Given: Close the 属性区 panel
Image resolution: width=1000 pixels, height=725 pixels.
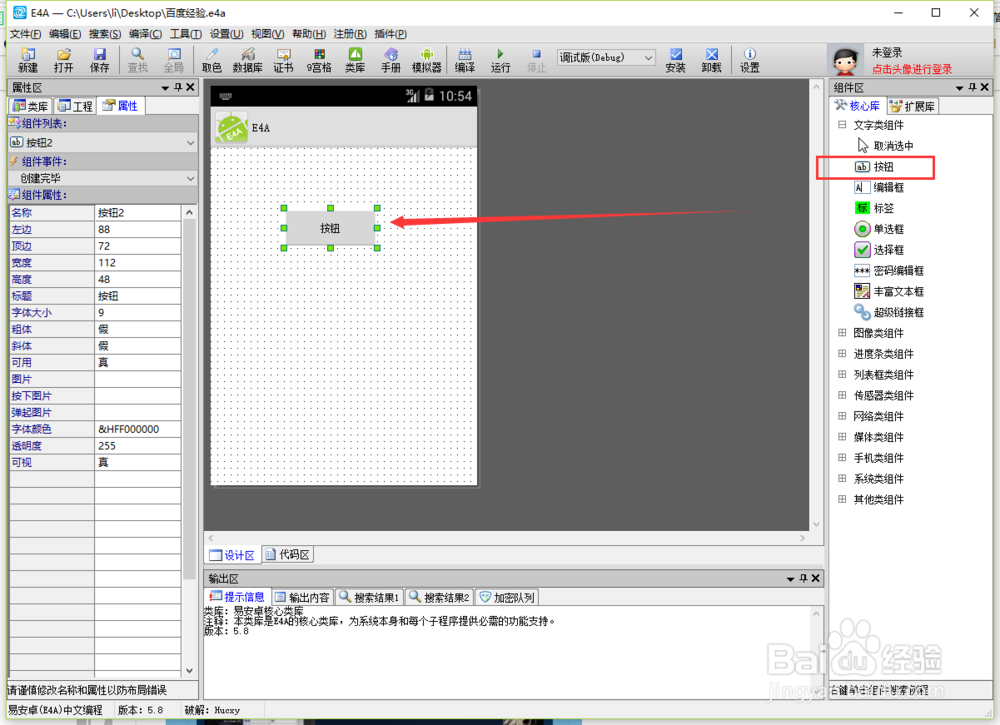Looking at the screenshot, I should 190,87.
